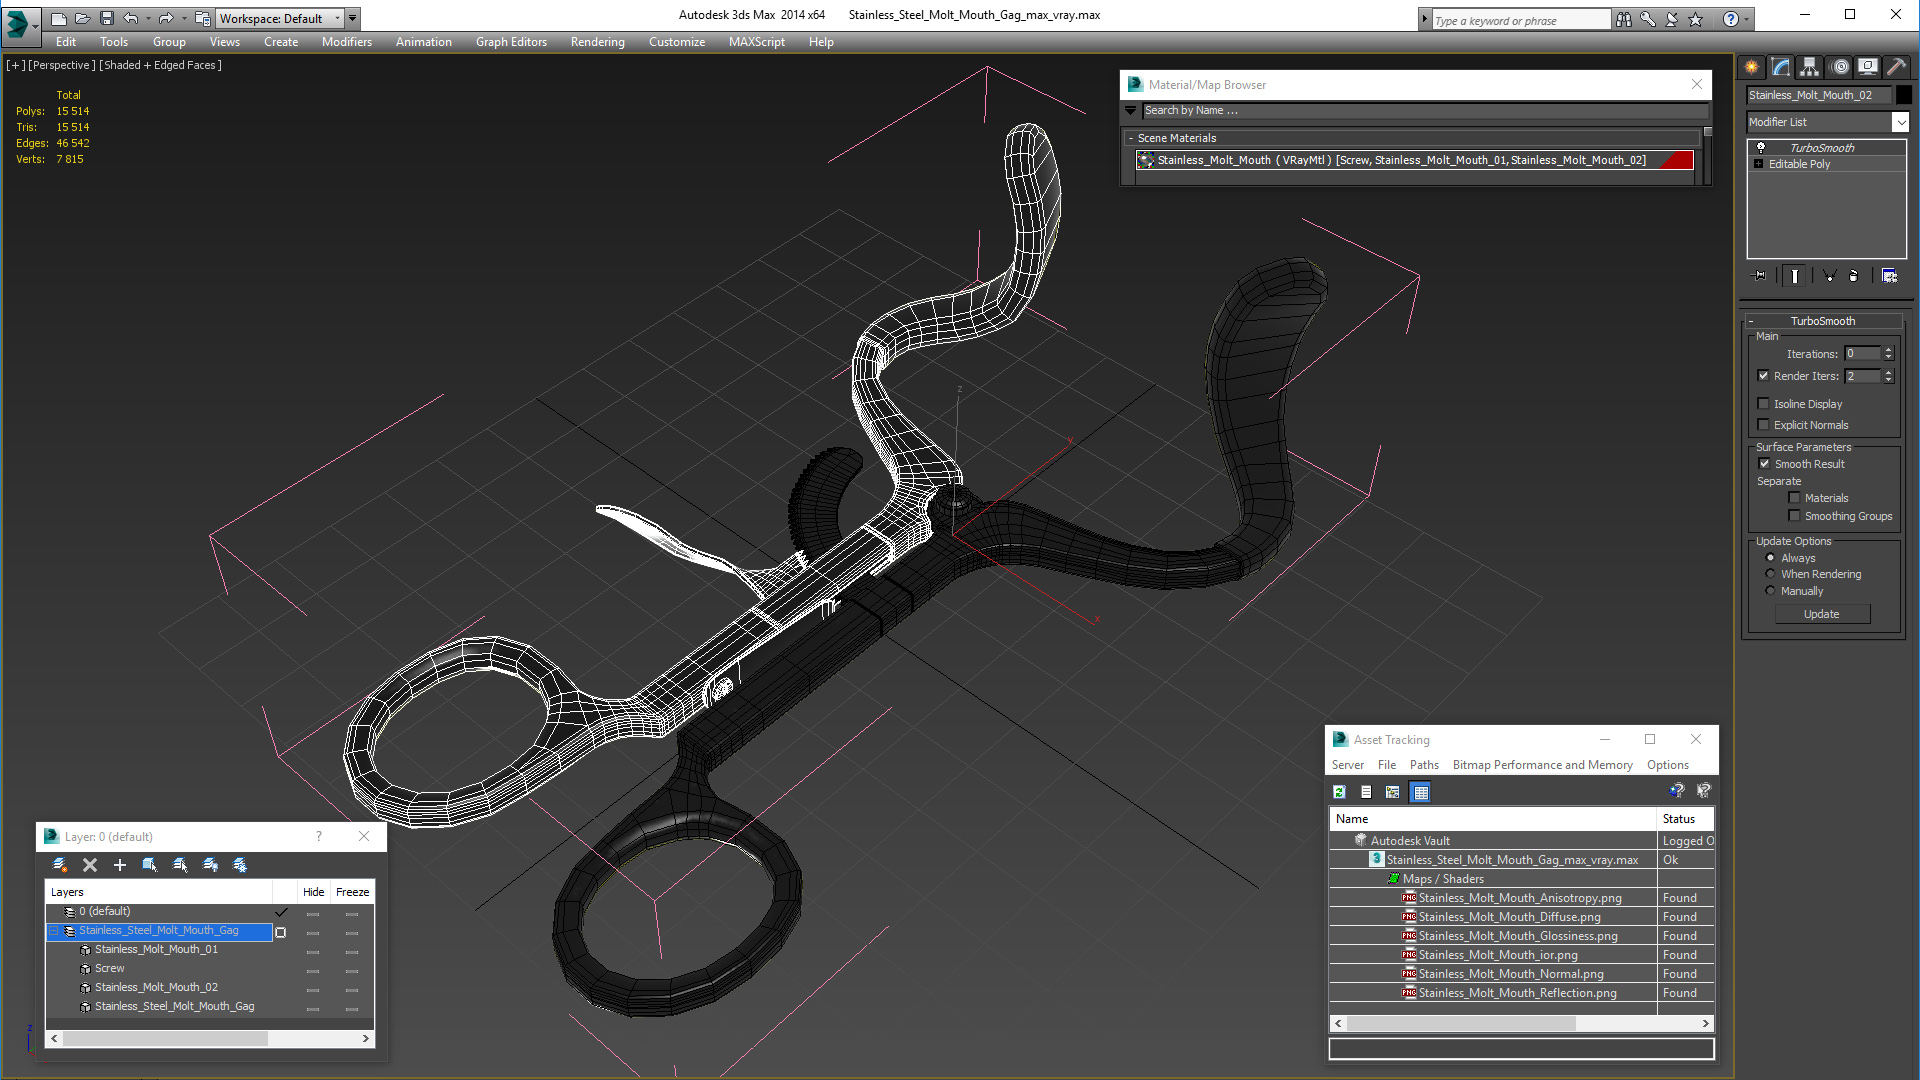Open the Display command panel tab

pyautogui.click(x=1867, y=67)
